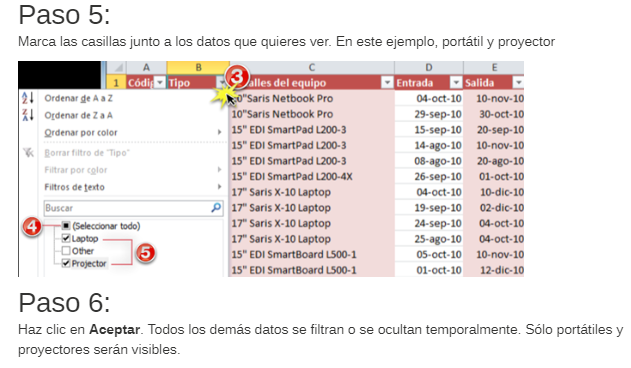Click the Salida cell 30-oct-10
The height and width of the screenshot is (368, 631).
494,114
